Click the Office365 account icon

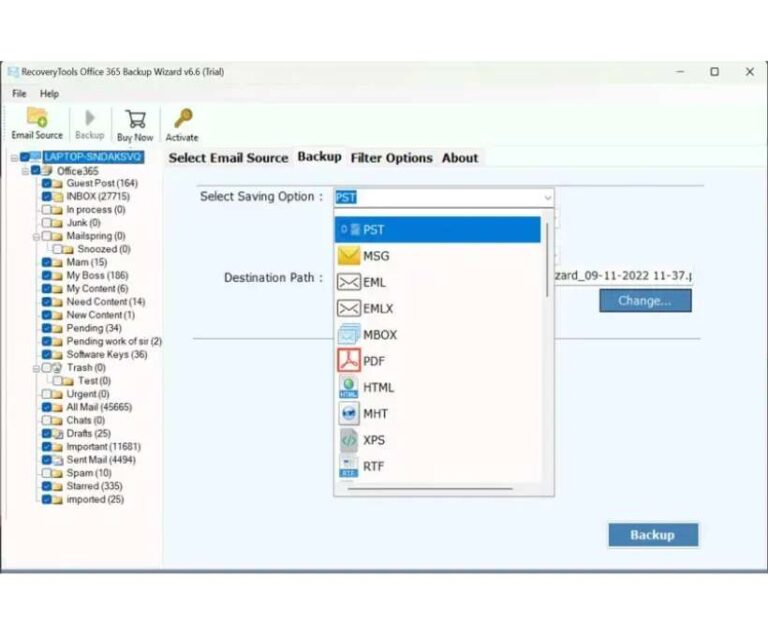pyautogui.click(x=47, y=171)
